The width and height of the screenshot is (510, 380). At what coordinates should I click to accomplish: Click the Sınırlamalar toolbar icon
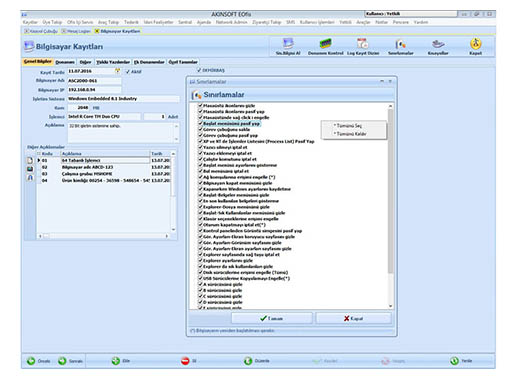click(x=400, y=44)
